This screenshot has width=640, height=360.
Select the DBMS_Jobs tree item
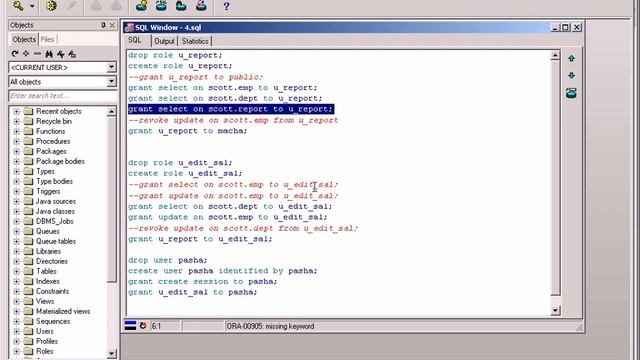(x=54, y=221)
